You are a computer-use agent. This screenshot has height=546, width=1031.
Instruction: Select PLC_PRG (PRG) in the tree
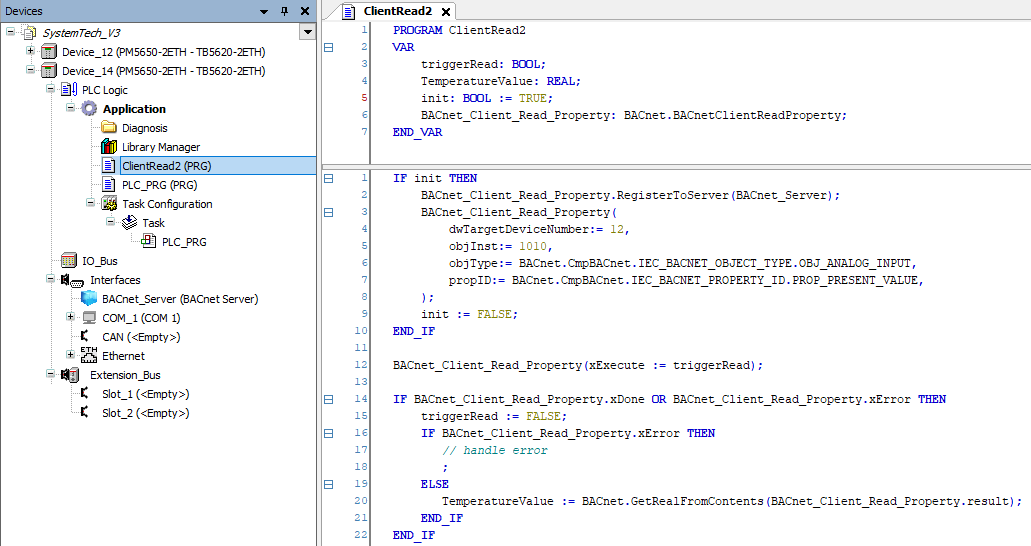click(x=160, y=185)
